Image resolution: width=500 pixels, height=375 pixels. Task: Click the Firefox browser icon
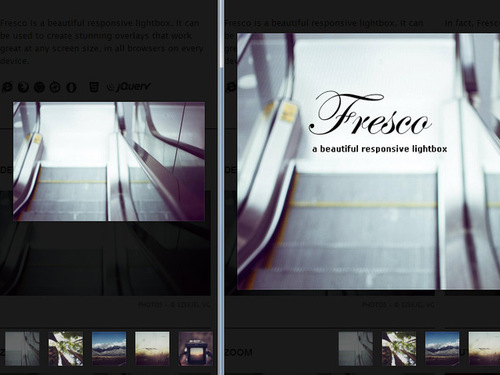(23, 87)
